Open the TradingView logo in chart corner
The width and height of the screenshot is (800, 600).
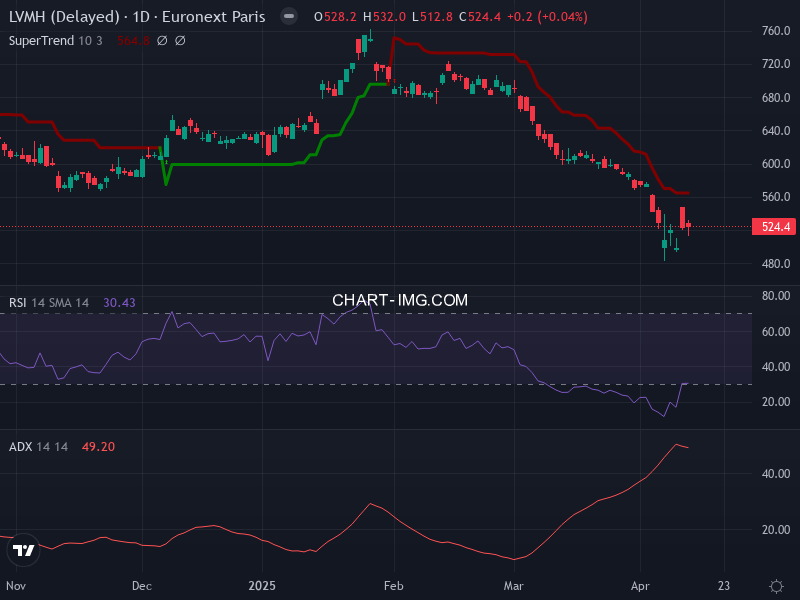click(23, 550)
